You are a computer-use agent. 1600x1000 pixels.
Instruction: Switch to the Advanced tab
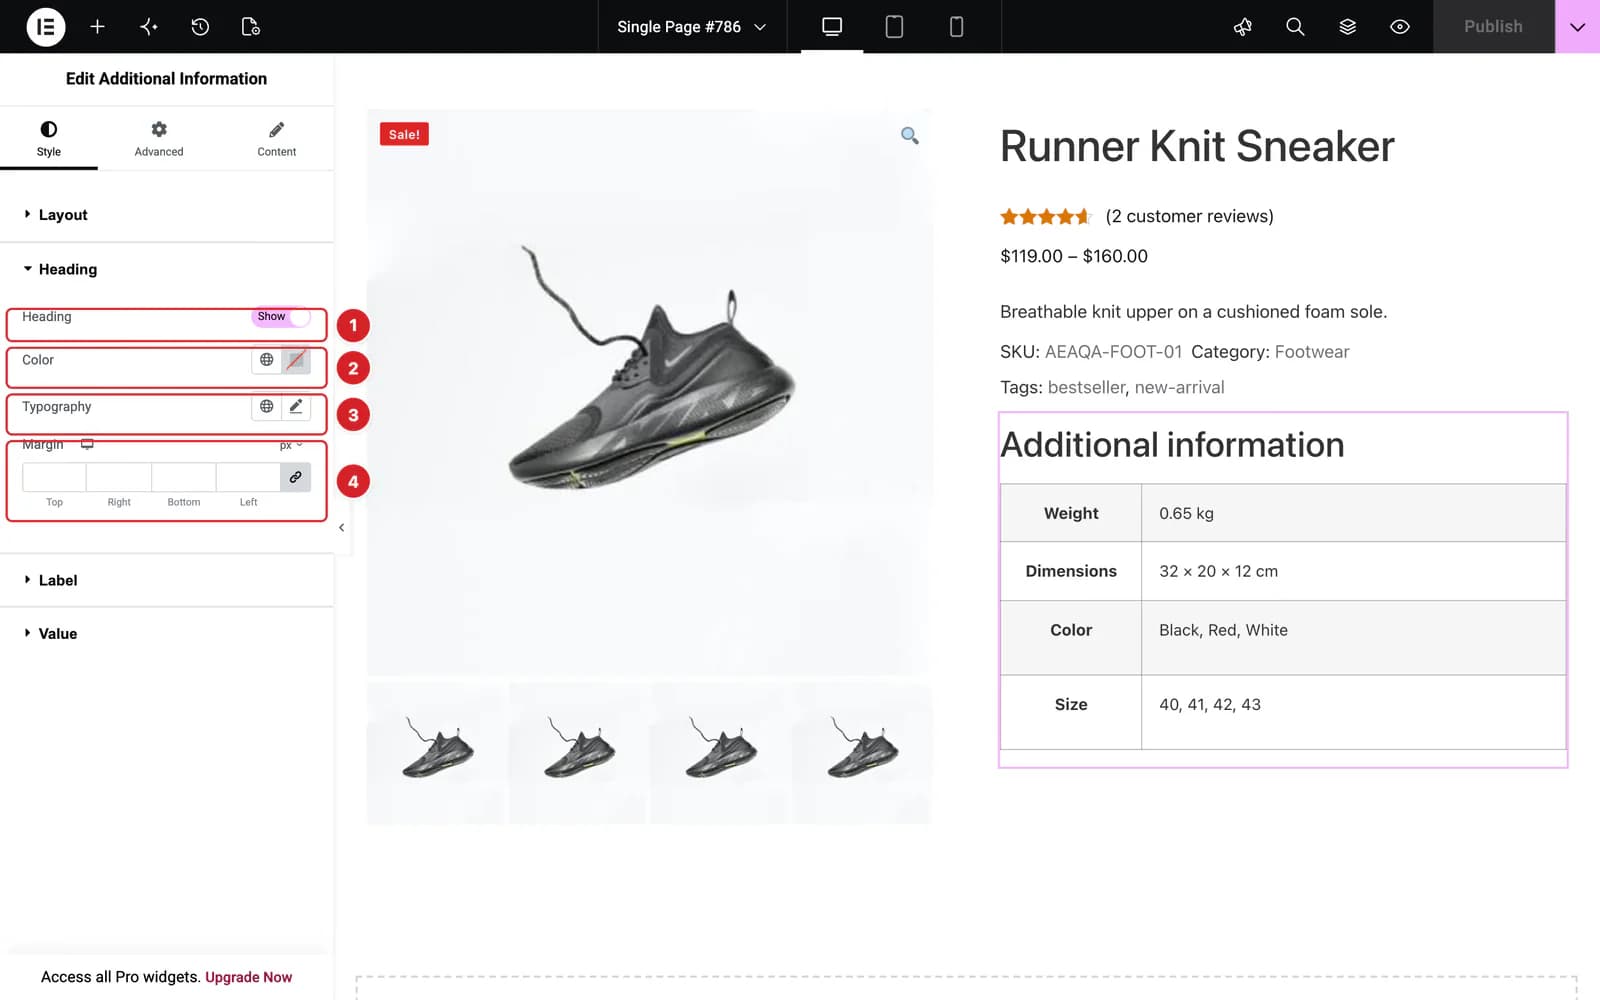click(x=159, y=139)
